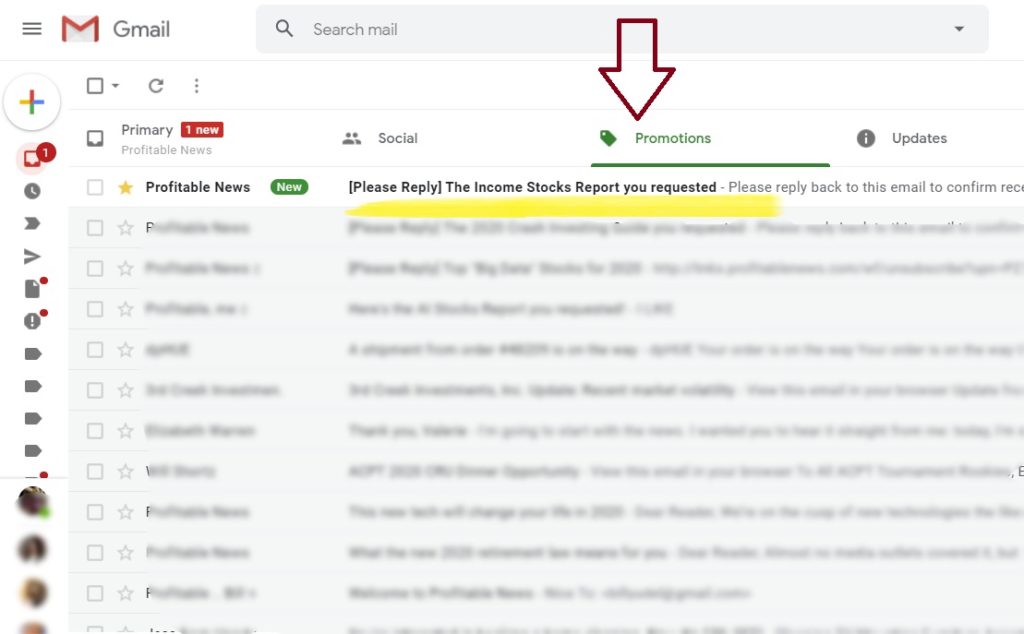Open Drafts document icon in sidebar

tap(32, 289)
